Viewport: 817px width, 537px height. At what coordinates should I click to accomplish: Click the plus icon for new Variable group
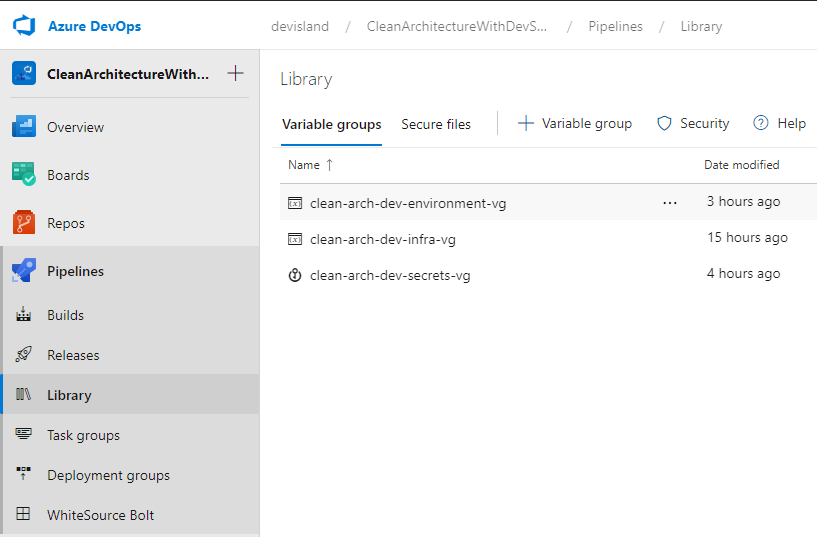pos(526,123)
